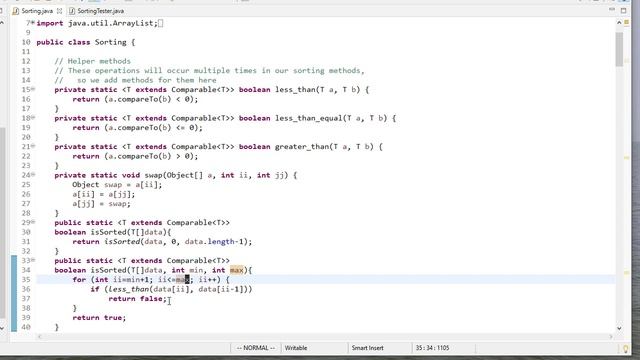Image resolution: width=640 pixels, height=360 pixels.
Task: Click the light bulb tip icon in status bar
Action: pos(625,349)
